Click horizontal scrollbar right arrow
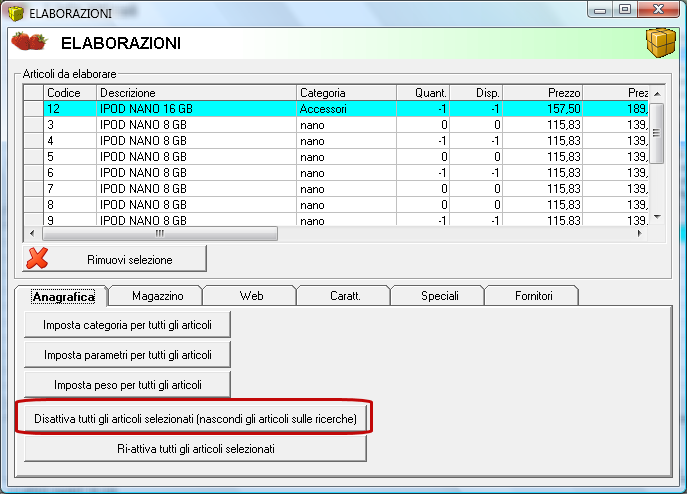Image resolution: width=687 pixels, height=494 pixels. point(639,234)
